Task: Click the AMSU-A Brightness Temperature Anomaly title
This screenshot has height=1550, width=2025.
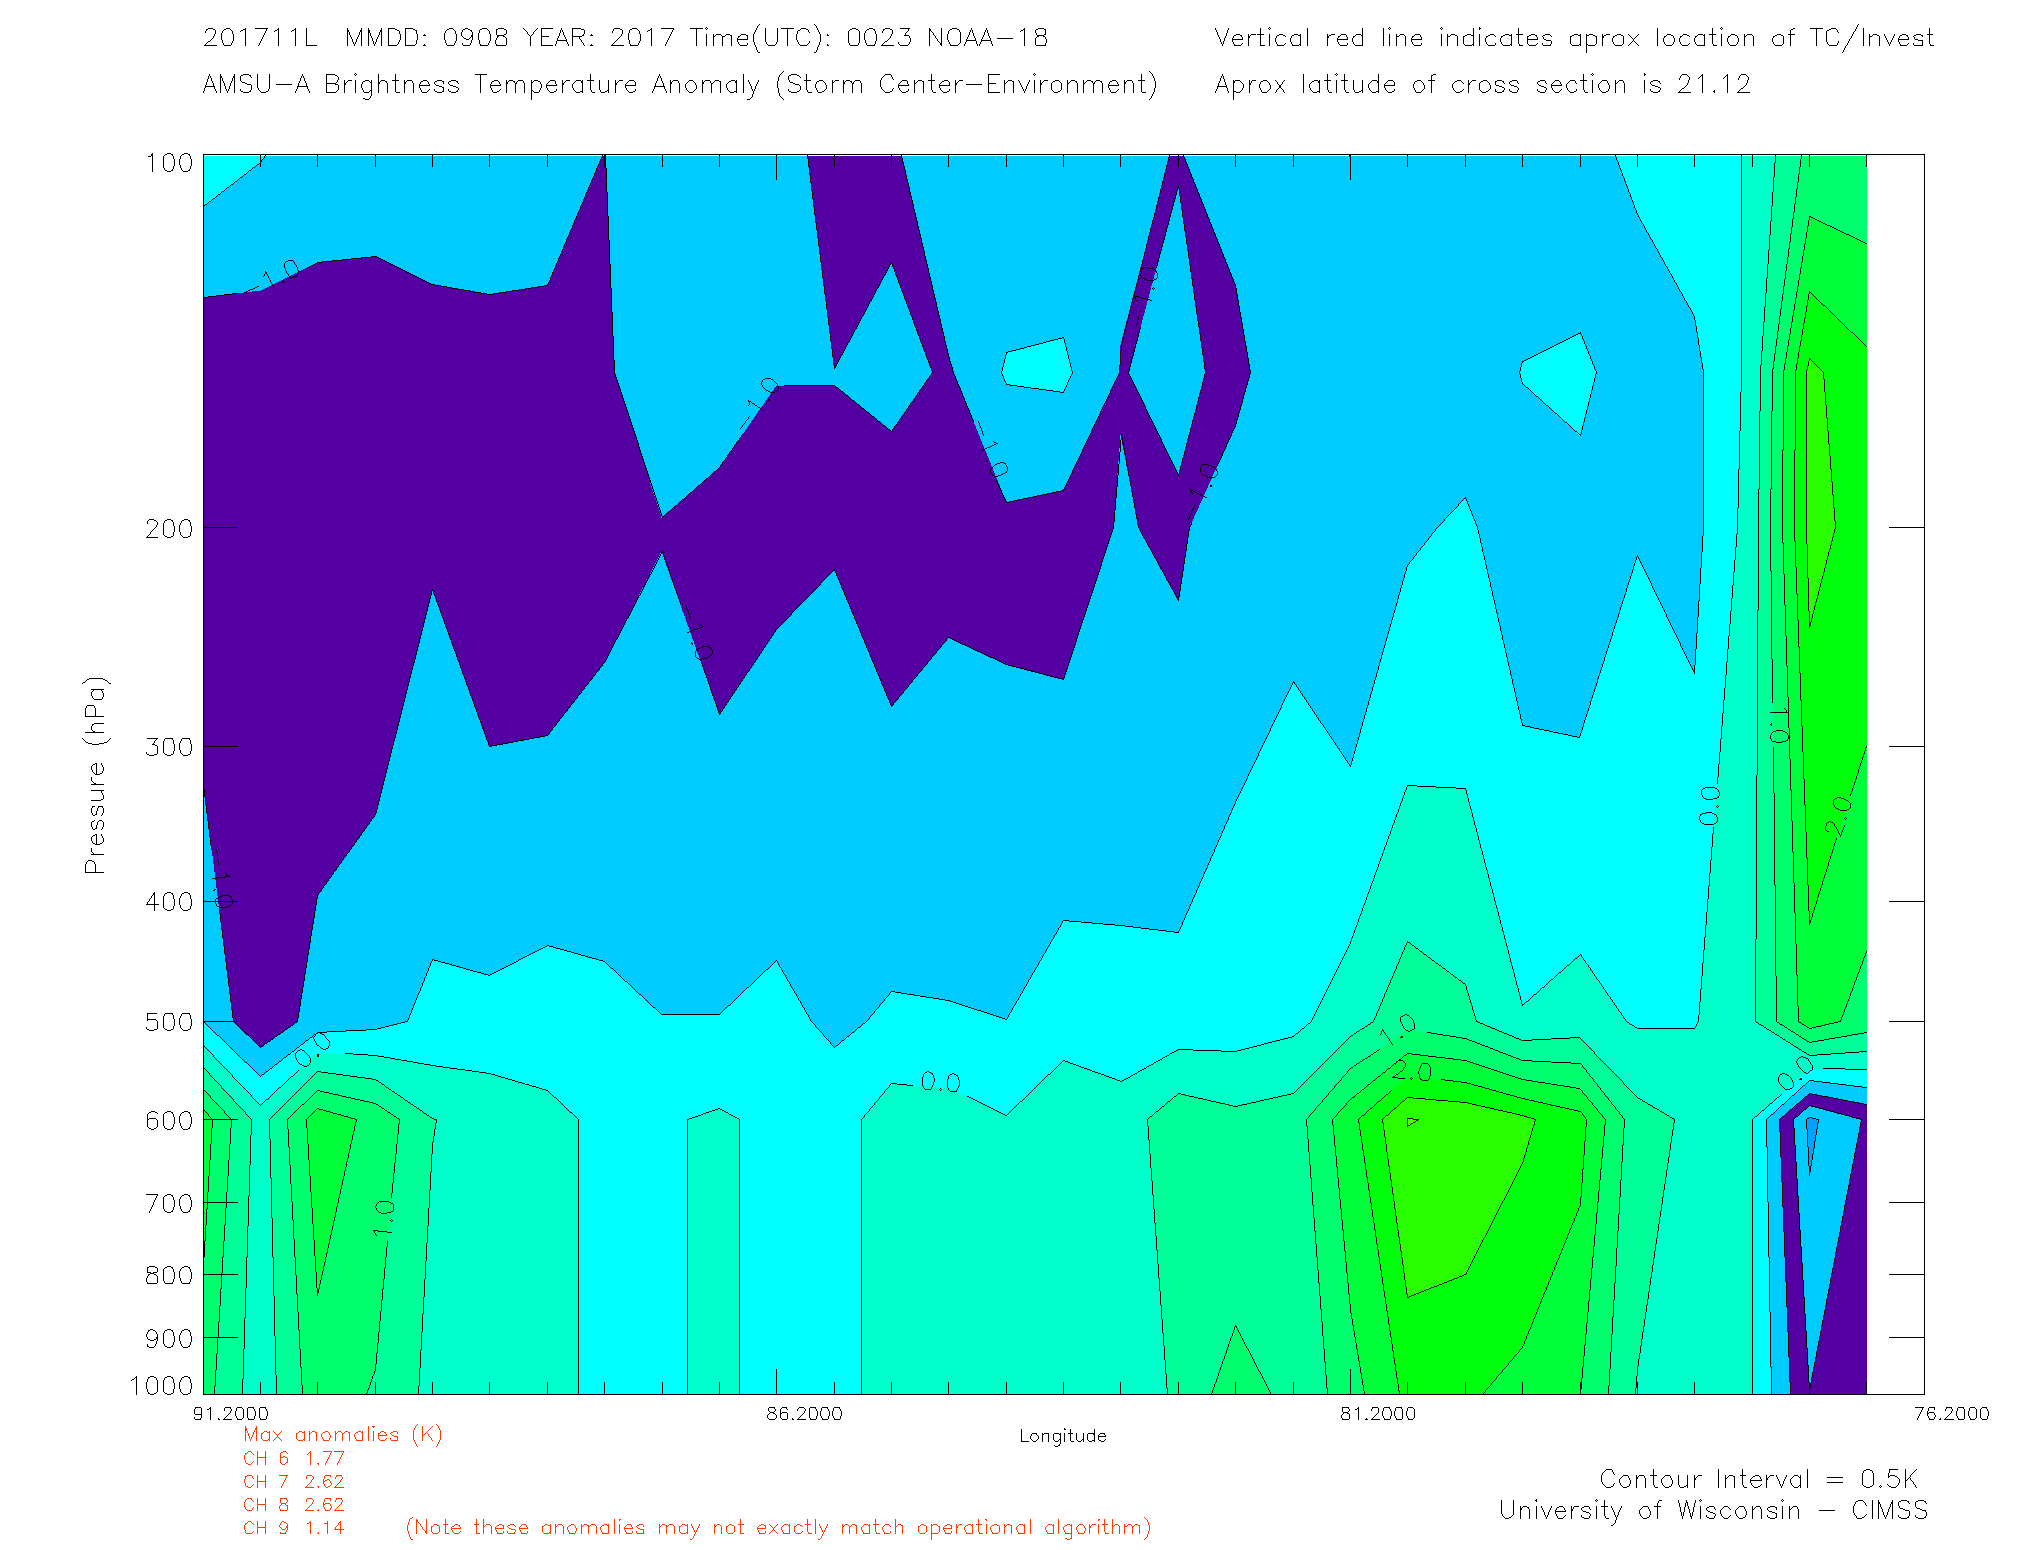Action: pyautogui.click(x=679, y=84)
